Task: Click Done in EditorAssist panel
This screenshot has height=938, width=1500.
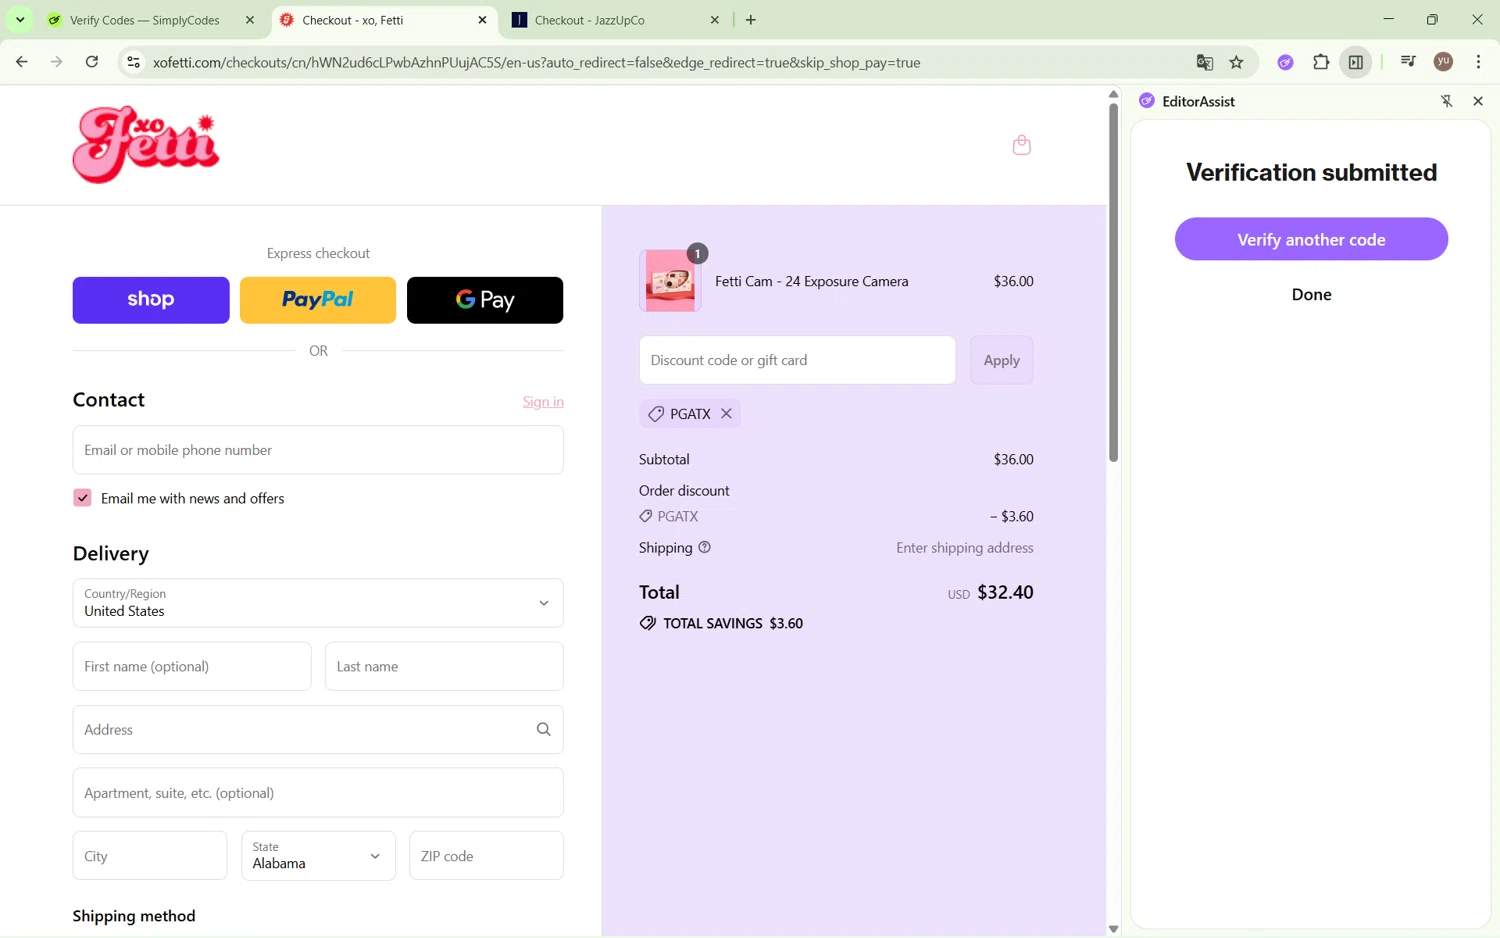Action: tap(1311, 295)
